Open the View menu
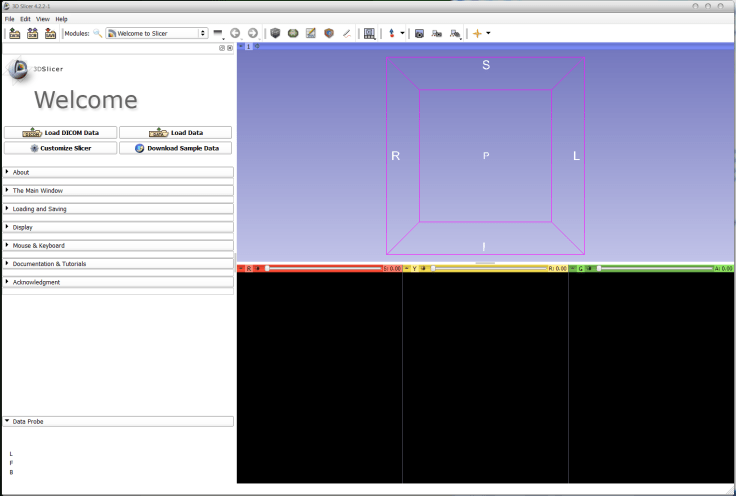This screenshot has width=736, height=496. (43, 19)
